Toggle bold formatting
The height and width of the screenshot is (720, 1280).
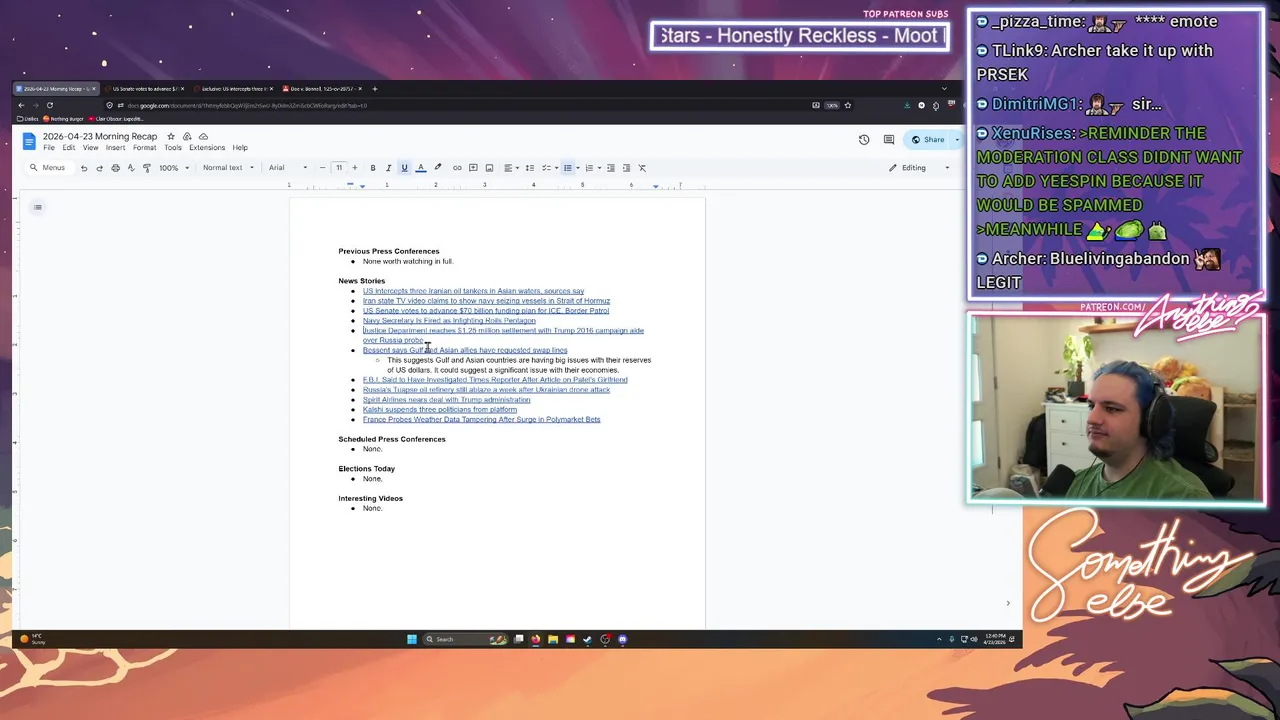point(373,168)
